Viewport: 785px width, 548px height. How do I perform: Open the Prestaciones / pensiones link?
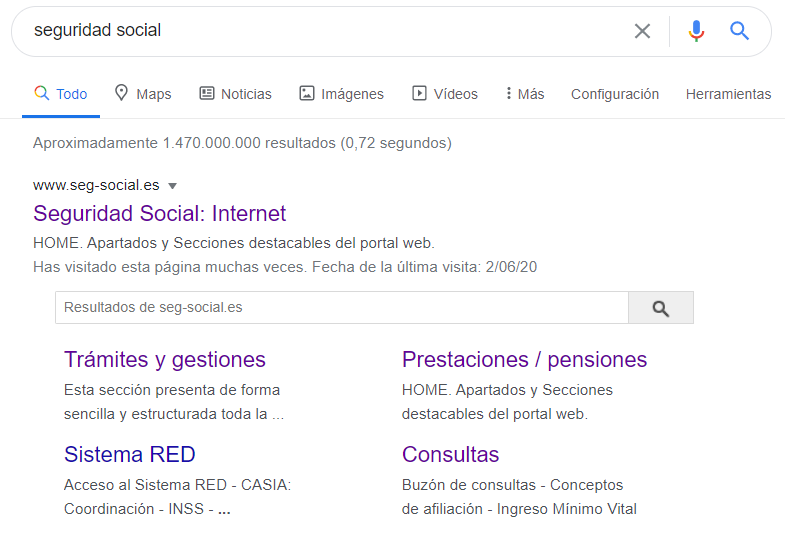click(x=524, y=360)
